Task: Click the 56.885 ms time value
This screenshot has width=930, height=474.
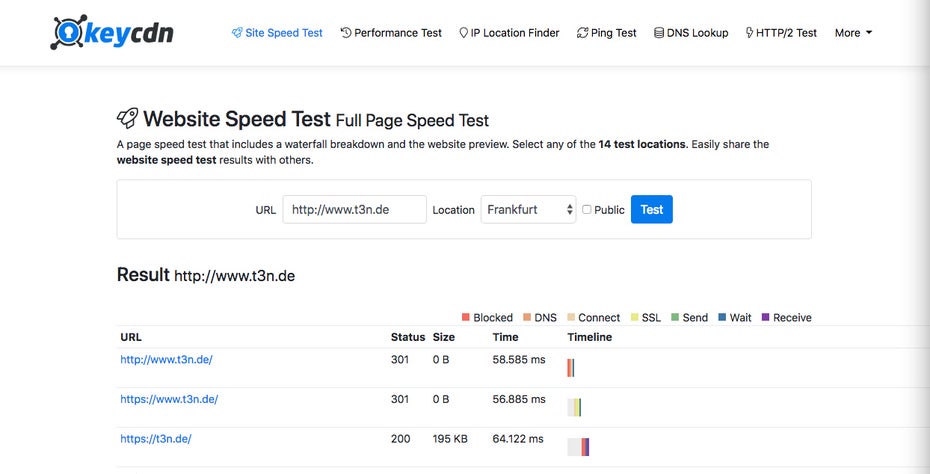Action: pos(519,399)
